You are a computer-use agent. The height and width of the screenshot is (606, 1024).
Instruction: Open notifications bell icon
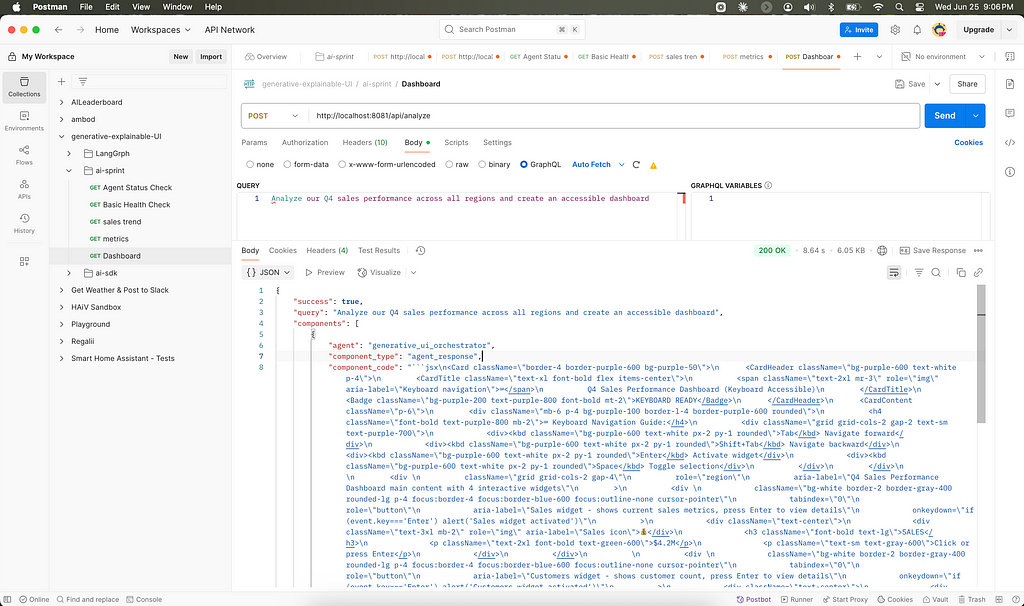click(x=917, y=29)
